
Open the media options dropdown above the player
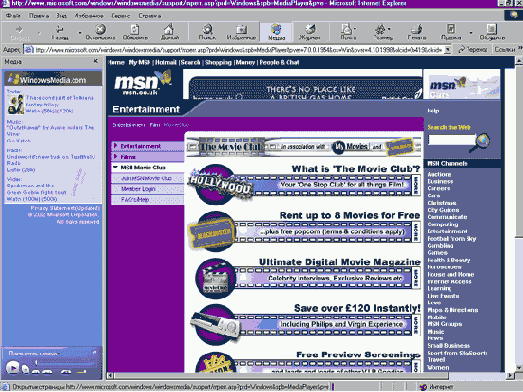click(x=34, y=353)
